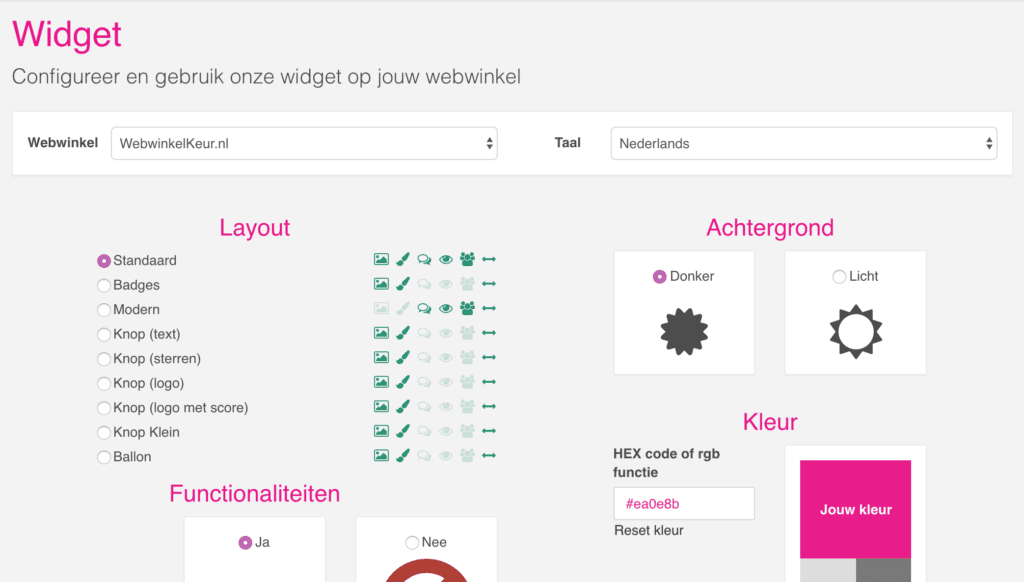This screenshot has height=582, width=1024.
Task: Click the horizontal arrows icon next to Ballon
Action: tap(489, 456)
